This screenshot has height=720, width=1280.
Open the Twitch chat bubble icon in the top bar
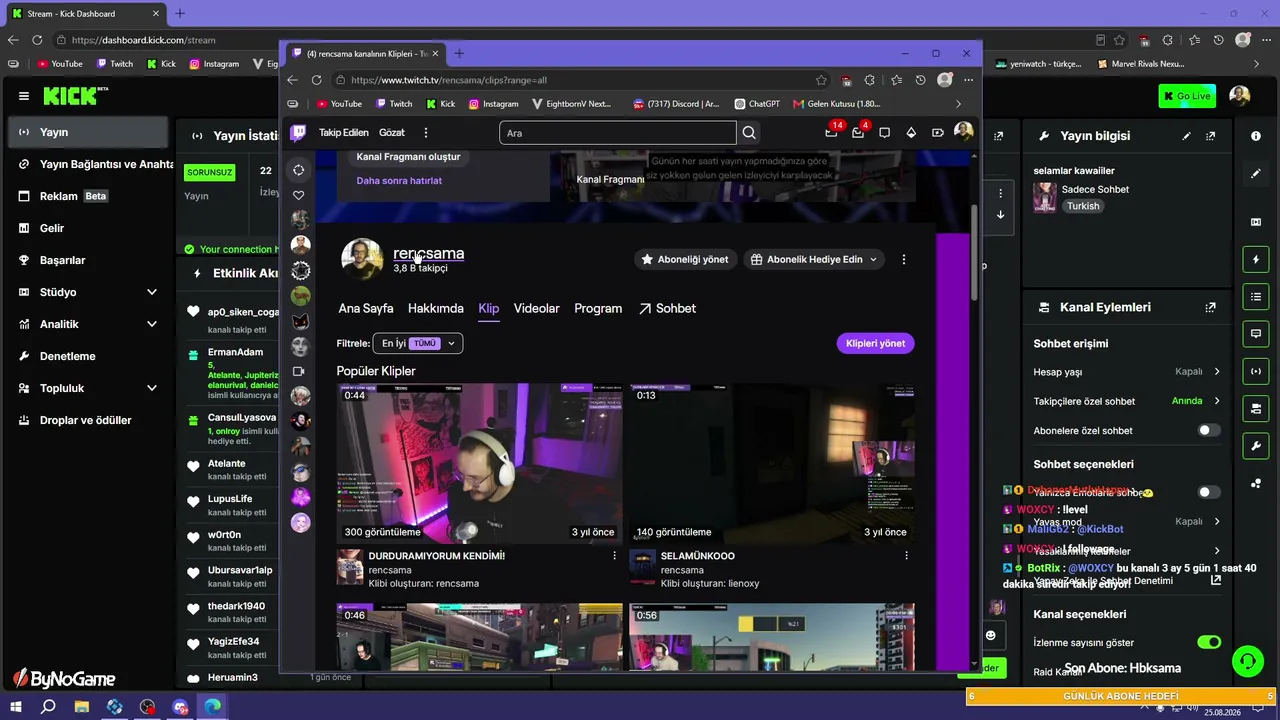pyautogui.click(x=884, y=133)
